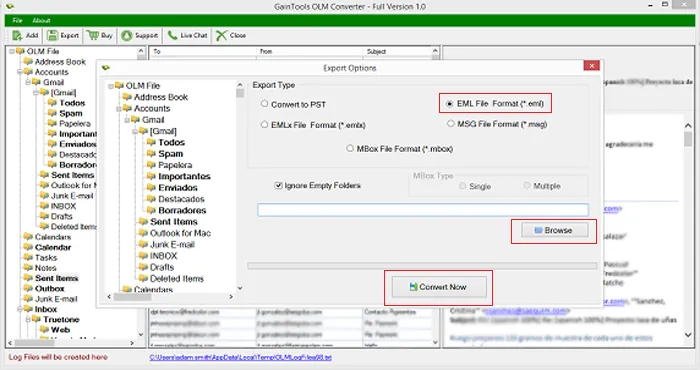This screenshot has width=700, height=370.
Task: Select Tasks folder in main tree
Action: 46,258
